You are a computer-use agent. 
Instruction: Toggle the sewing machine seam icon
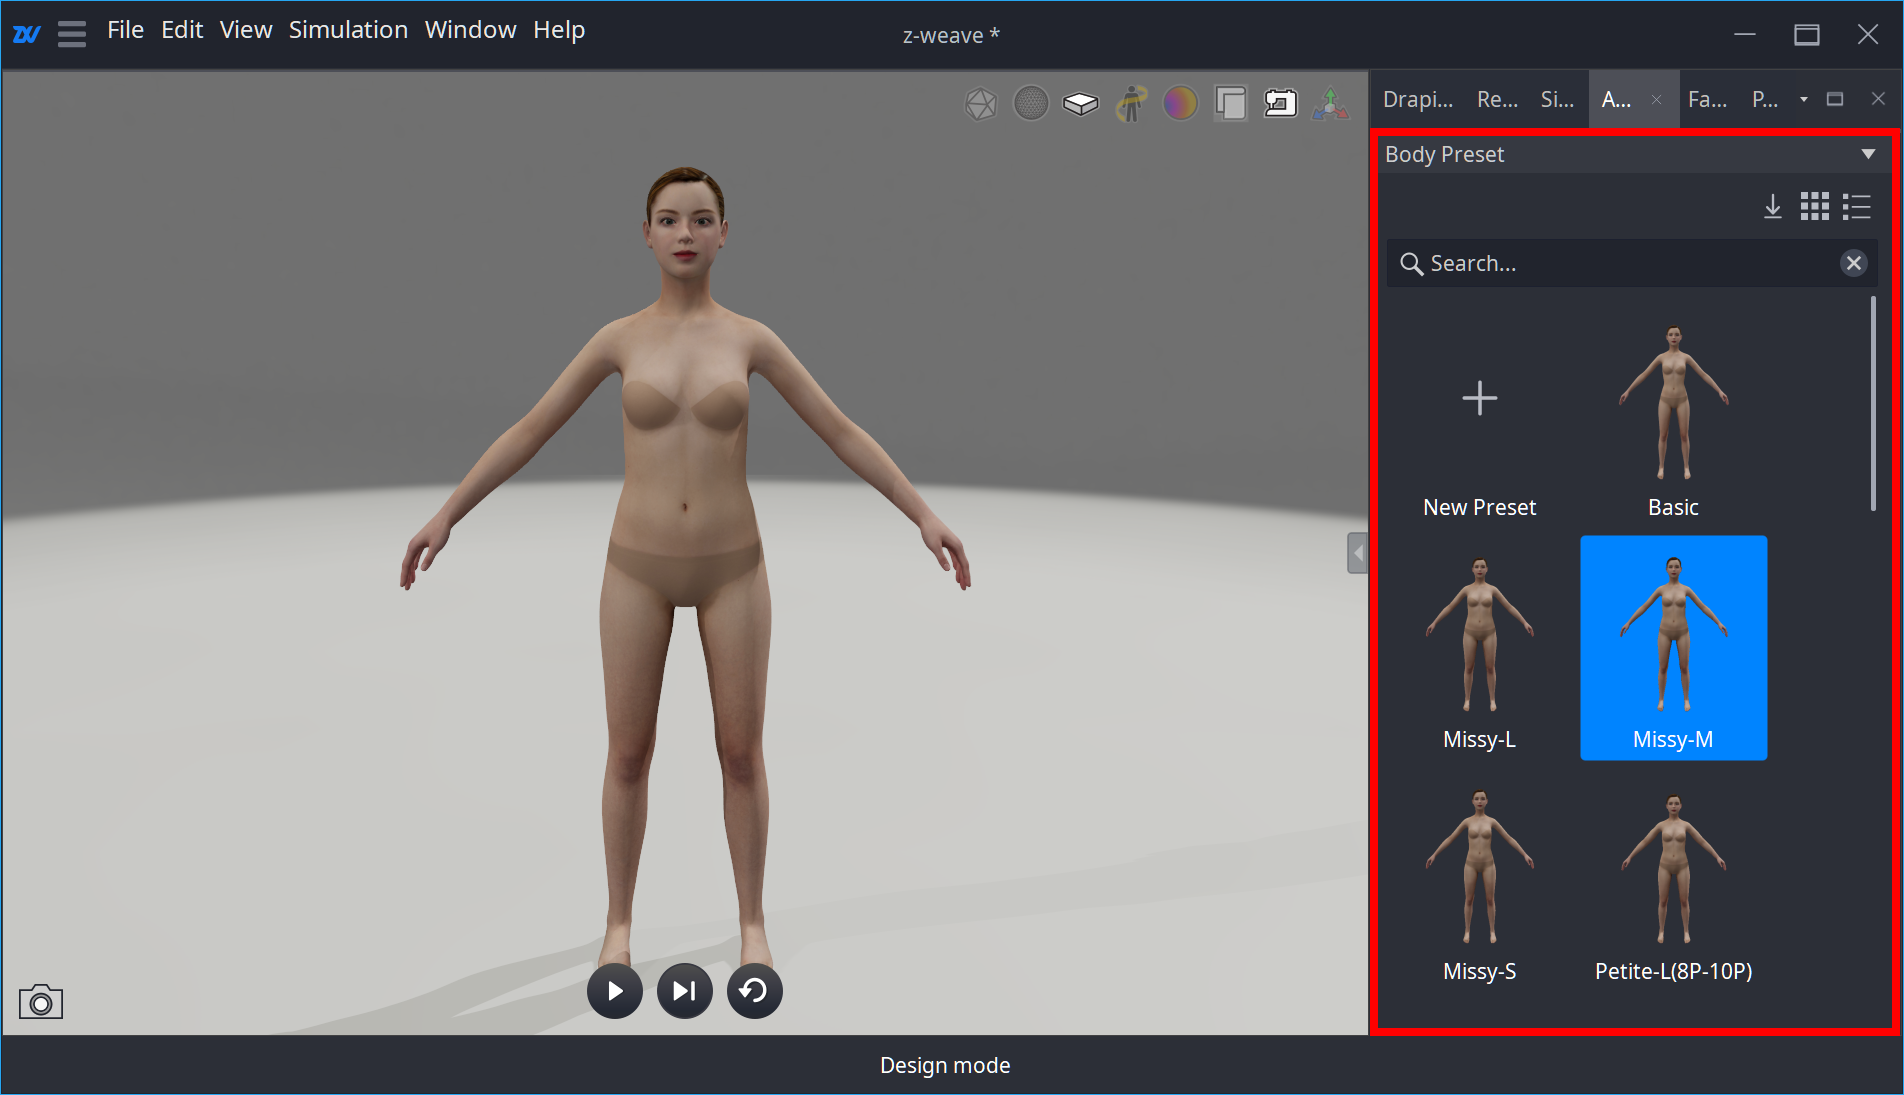pos(1281,103)
